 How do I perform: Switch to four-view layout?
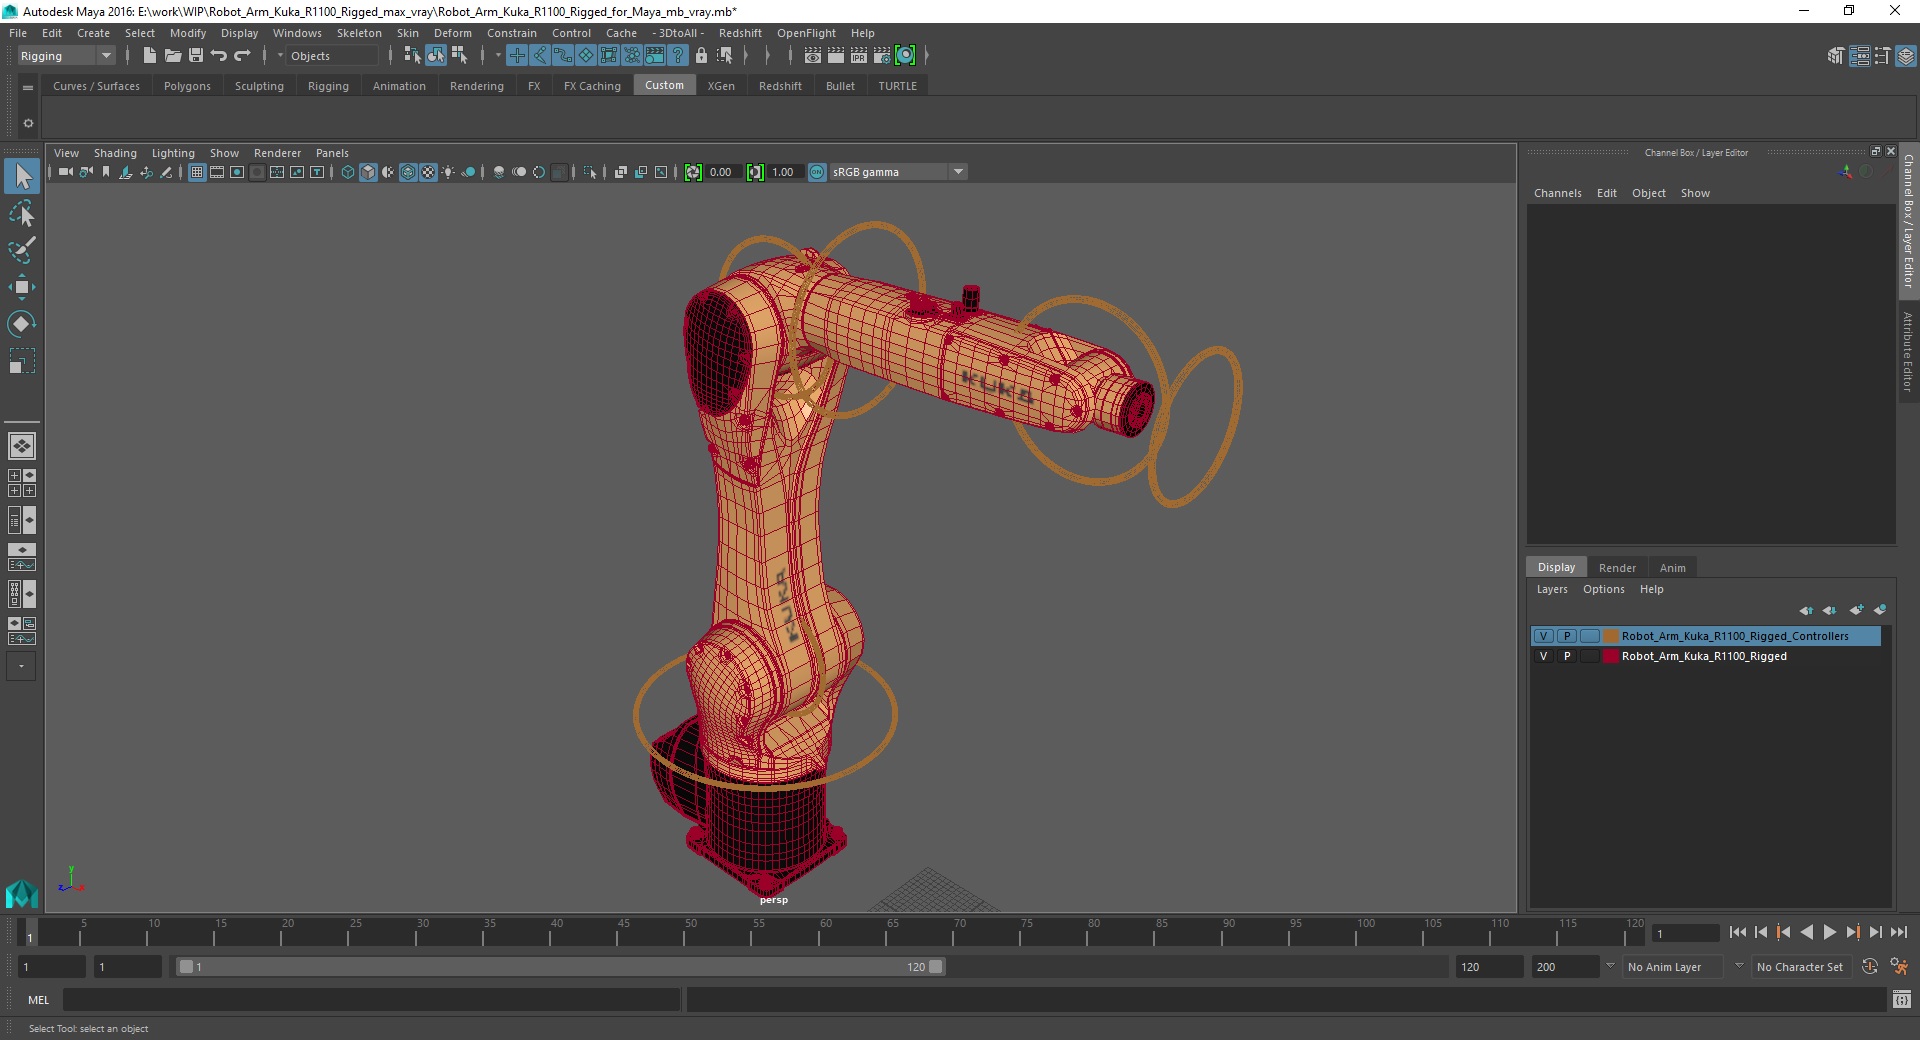click(22, 483)
